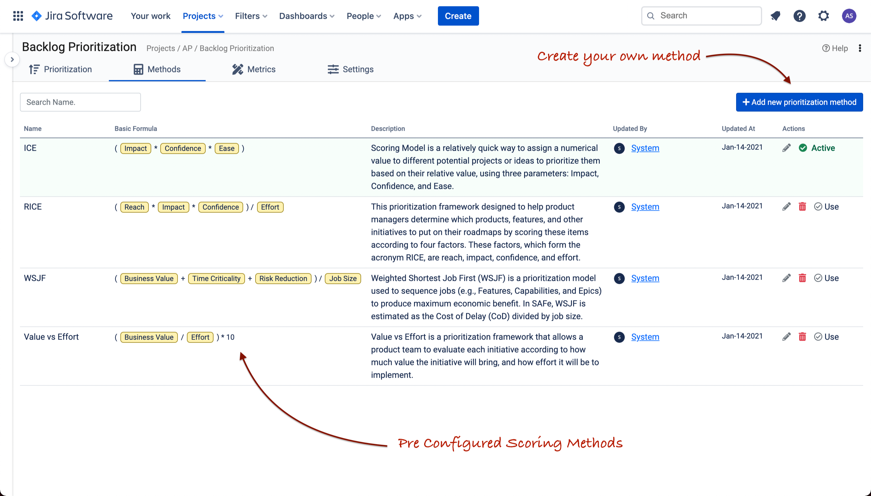Edit the Value vs Effort method
The height and width of the screenshot is (496, 871).
[x=786, y=337]
